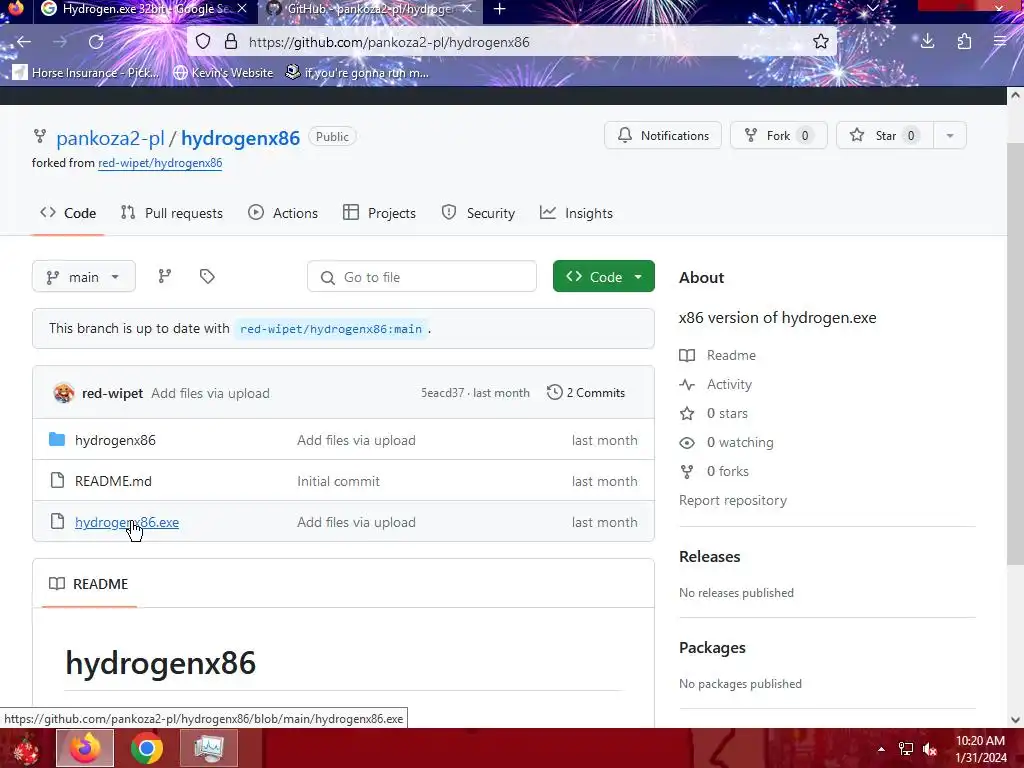Image resolution: width=1024 pixels, height=768 pixels.
Task: Open Google Chrome from the taskbar
Action: (146, 748)
